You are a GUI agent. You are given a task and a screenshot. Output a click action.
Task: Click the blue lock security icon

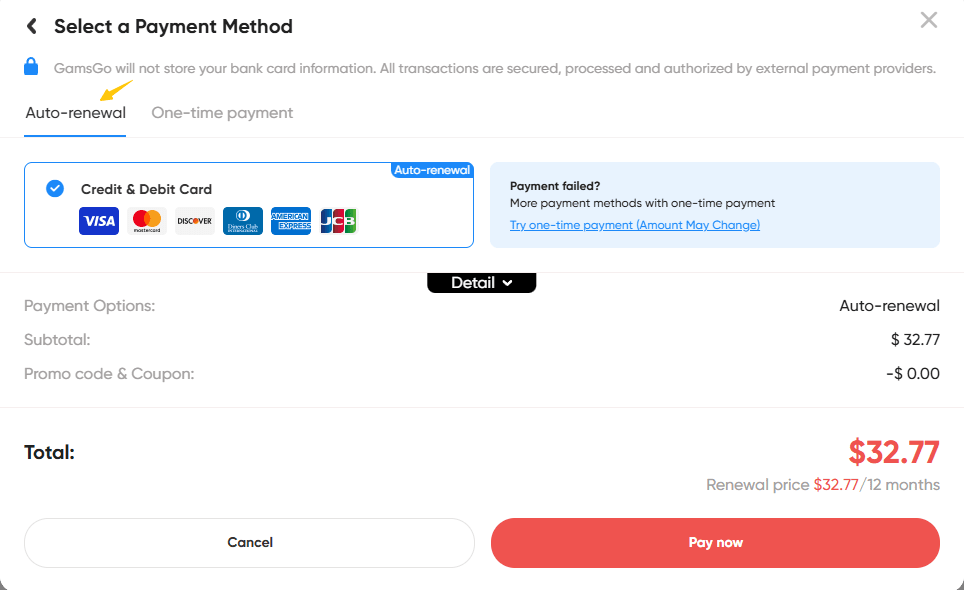(31, 66)
